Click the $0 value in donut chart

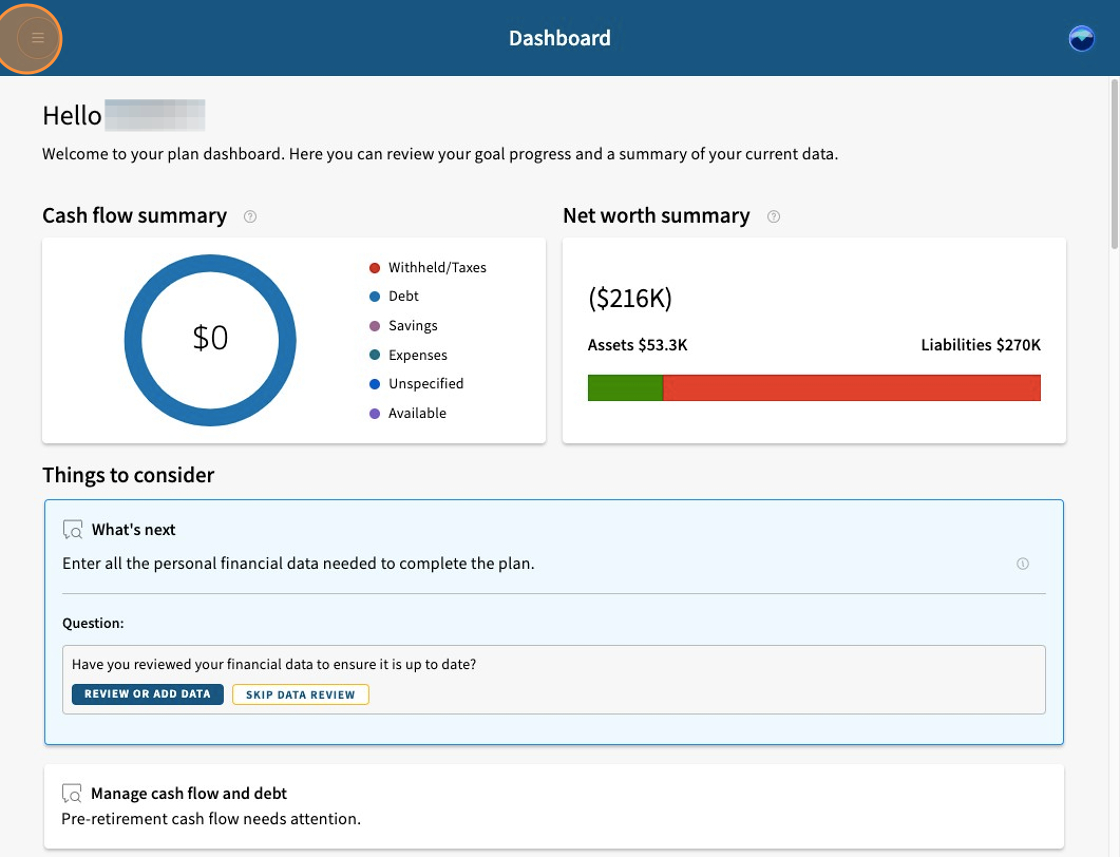(210, 337)
